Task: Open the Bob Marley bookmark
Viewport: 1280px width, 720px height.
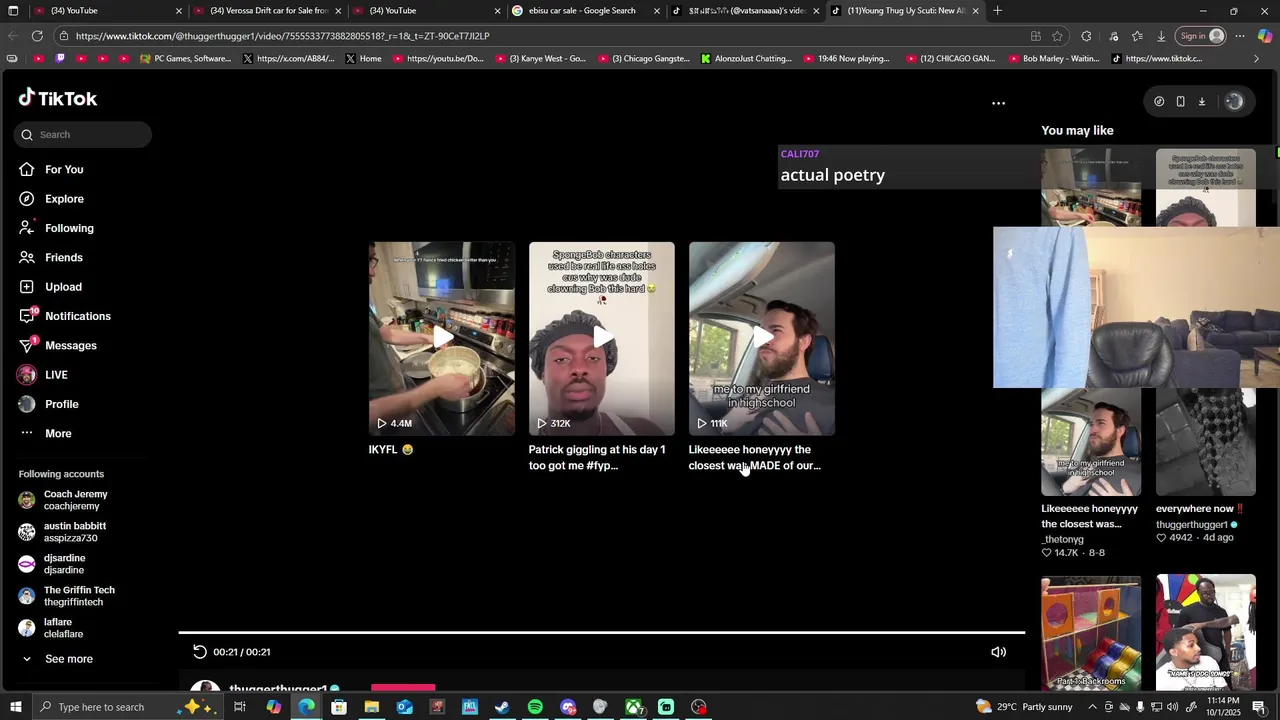Action: (1053, 59)
